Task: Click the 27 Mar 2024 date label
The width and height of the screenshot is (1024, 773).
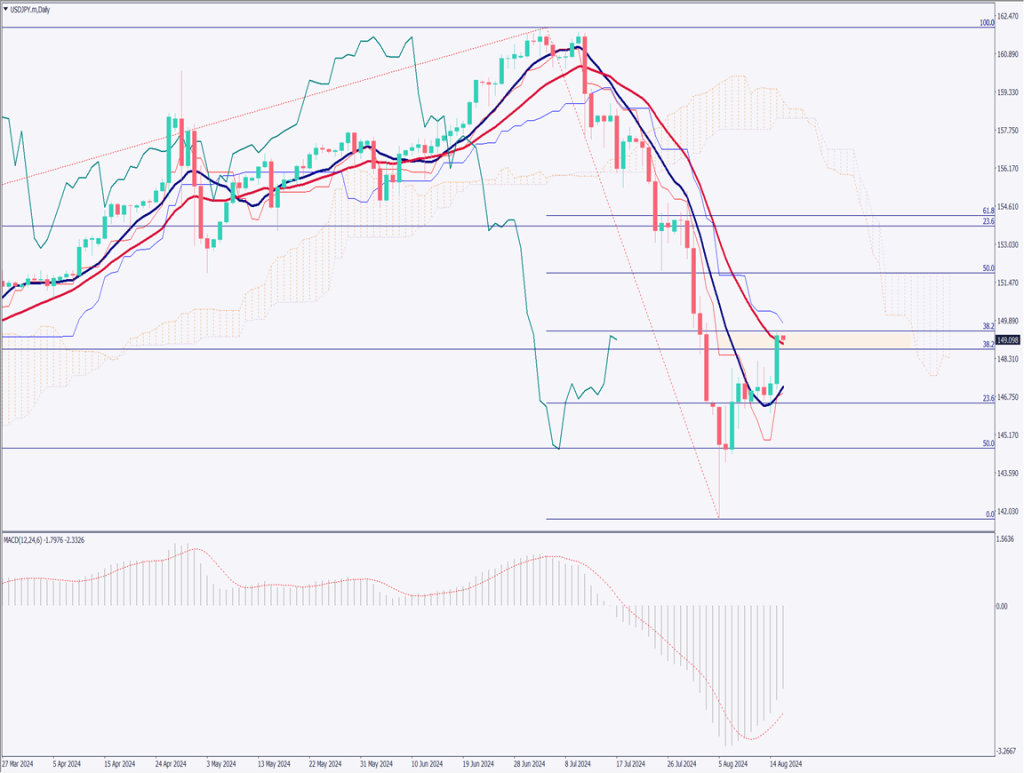Action: (19, 764)
